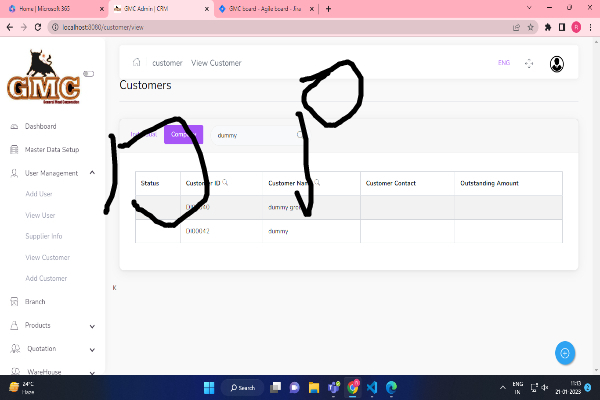
Task: Expand the Products menu
Action: pyautogui.click(x=92, y=325)
